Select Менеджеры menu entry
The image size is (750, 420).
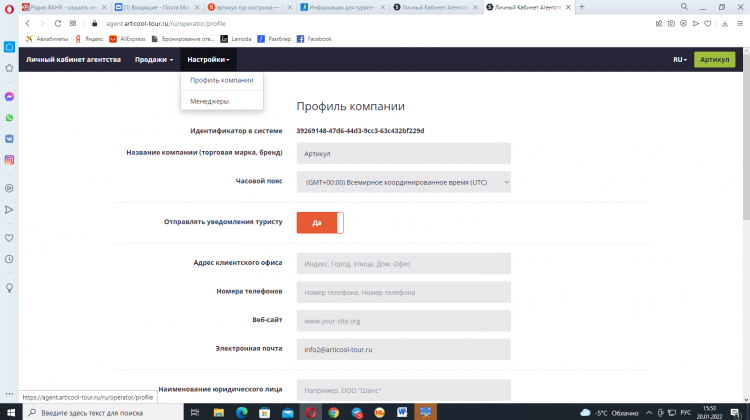point(222,101)
